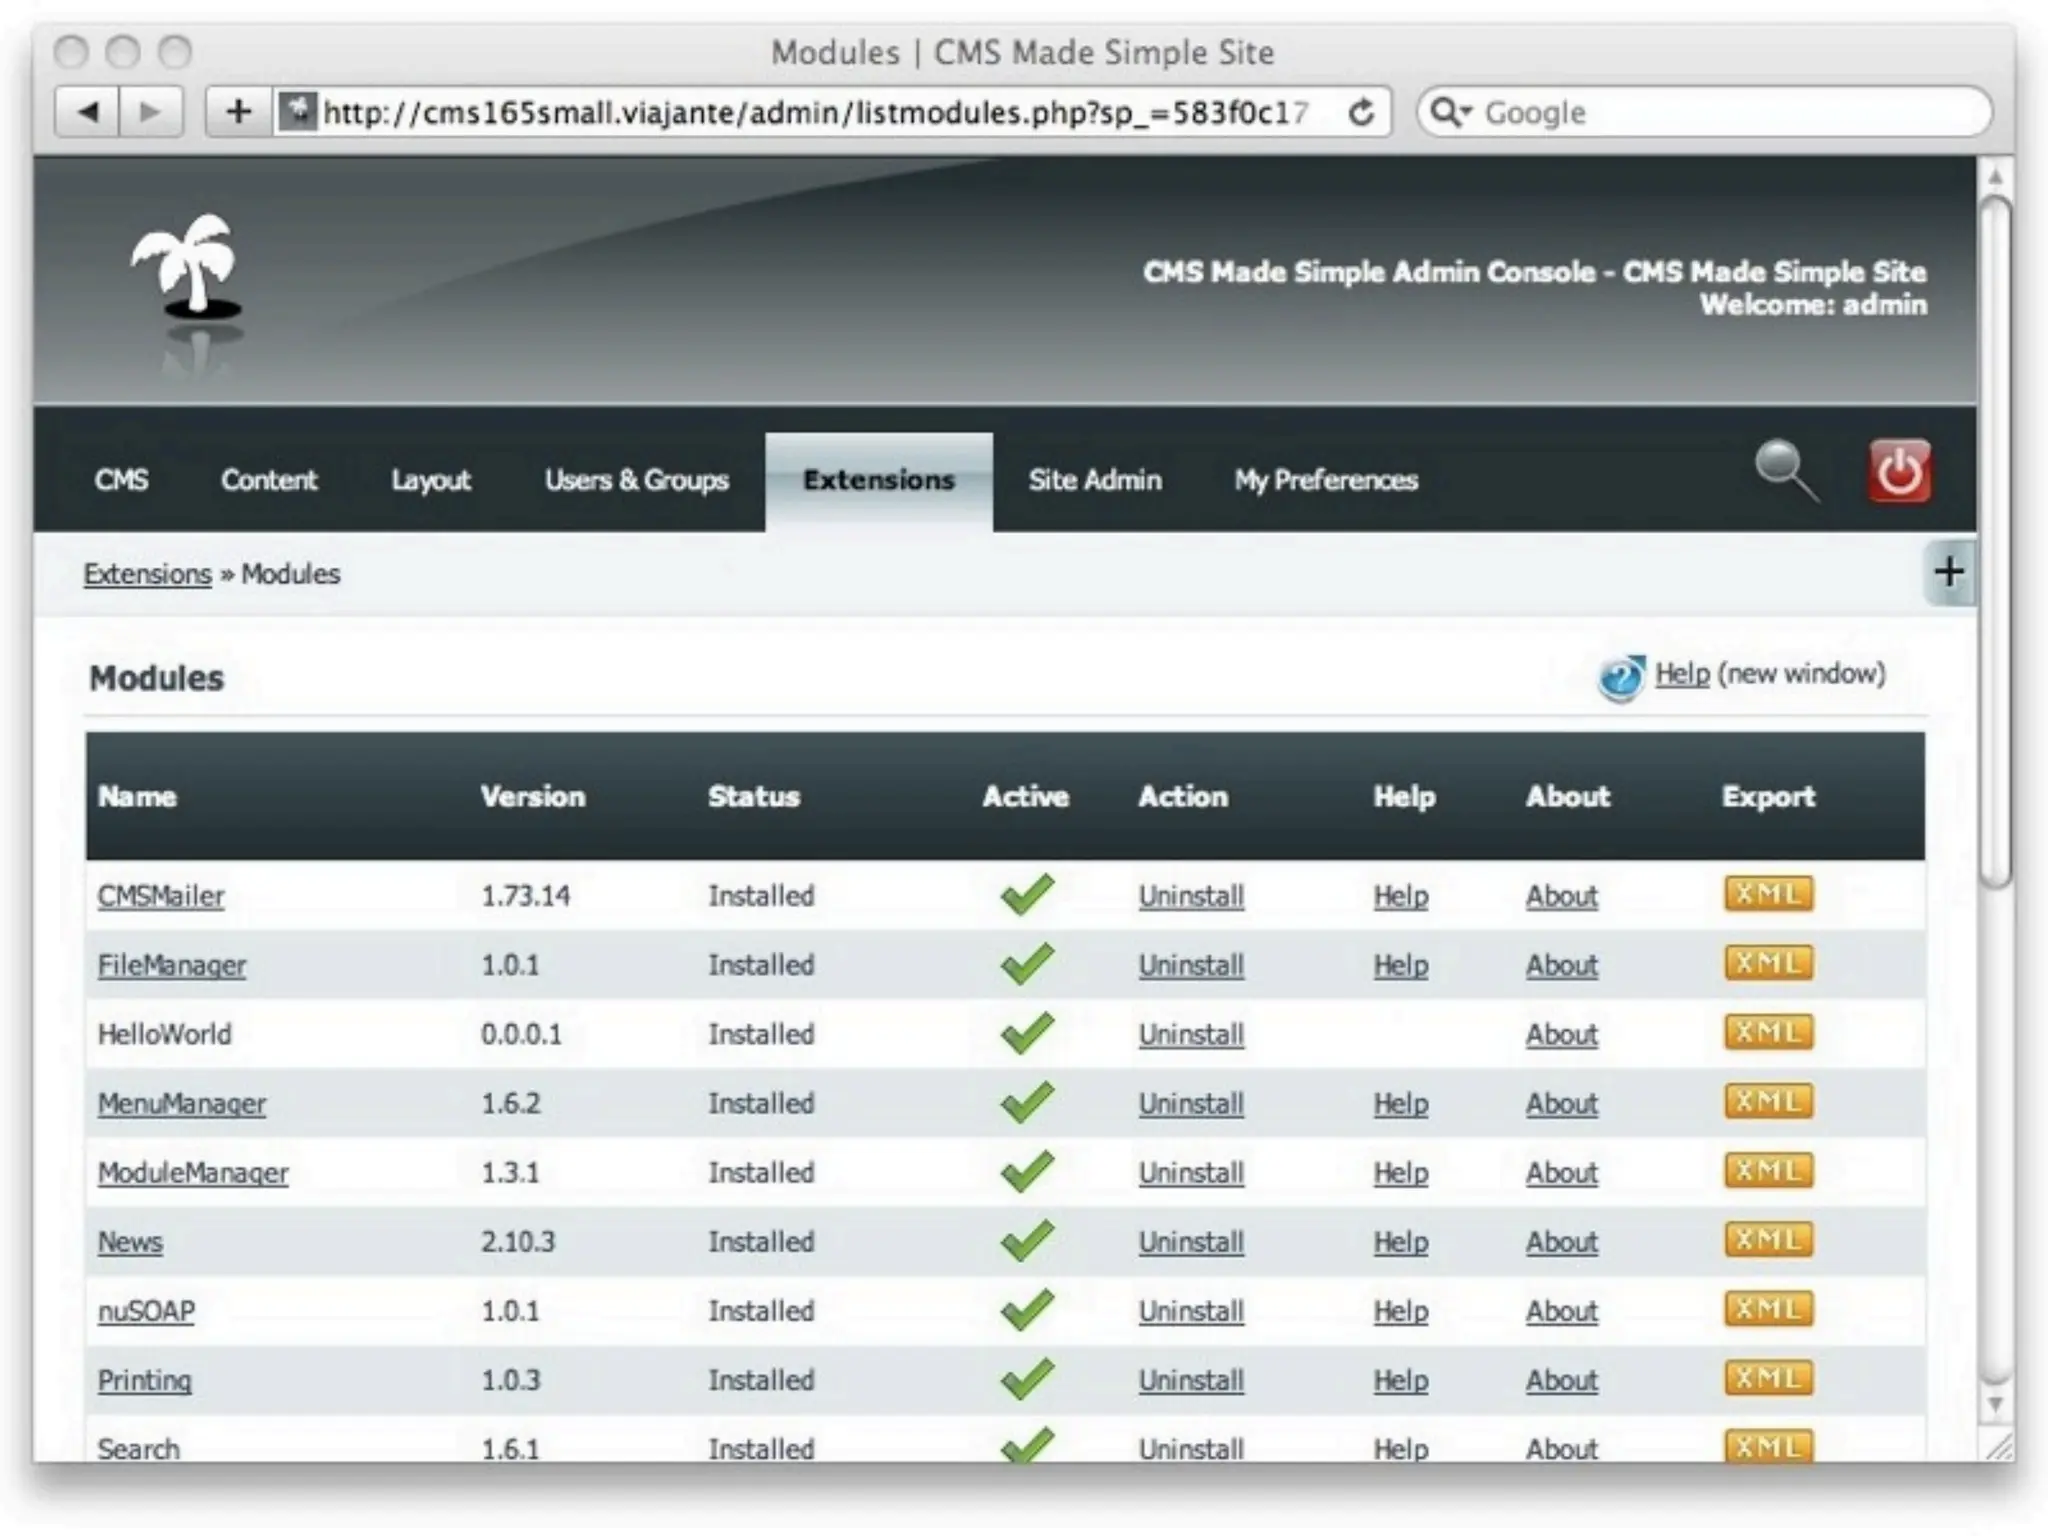Click the red logout power icon
The height and width of the screenshot is (1536, 2048).
pyautogui.click(x=1899, y=470)
